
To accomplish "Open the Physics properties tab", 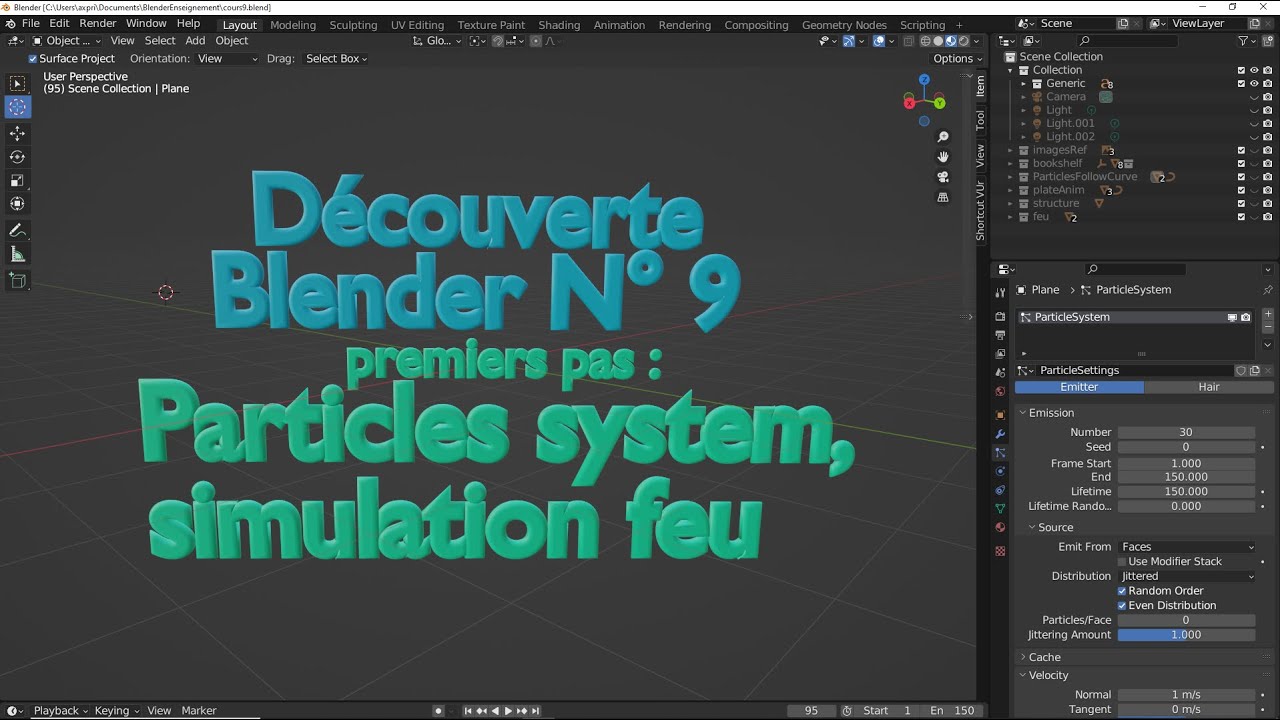I will pyautogui.click(x=1000, y=472).
